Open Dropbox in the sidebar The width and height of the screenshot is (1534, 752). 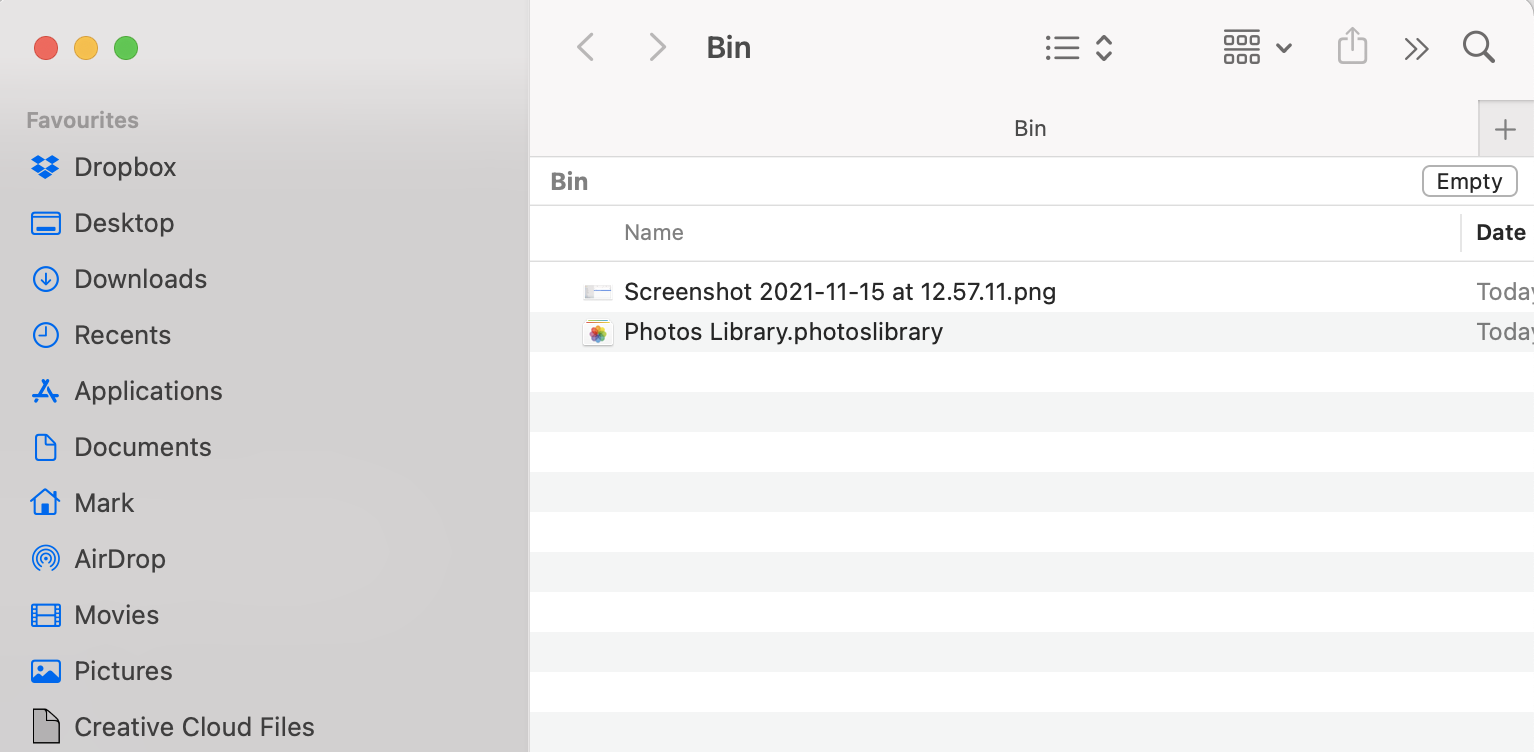(x=124, y=167)
